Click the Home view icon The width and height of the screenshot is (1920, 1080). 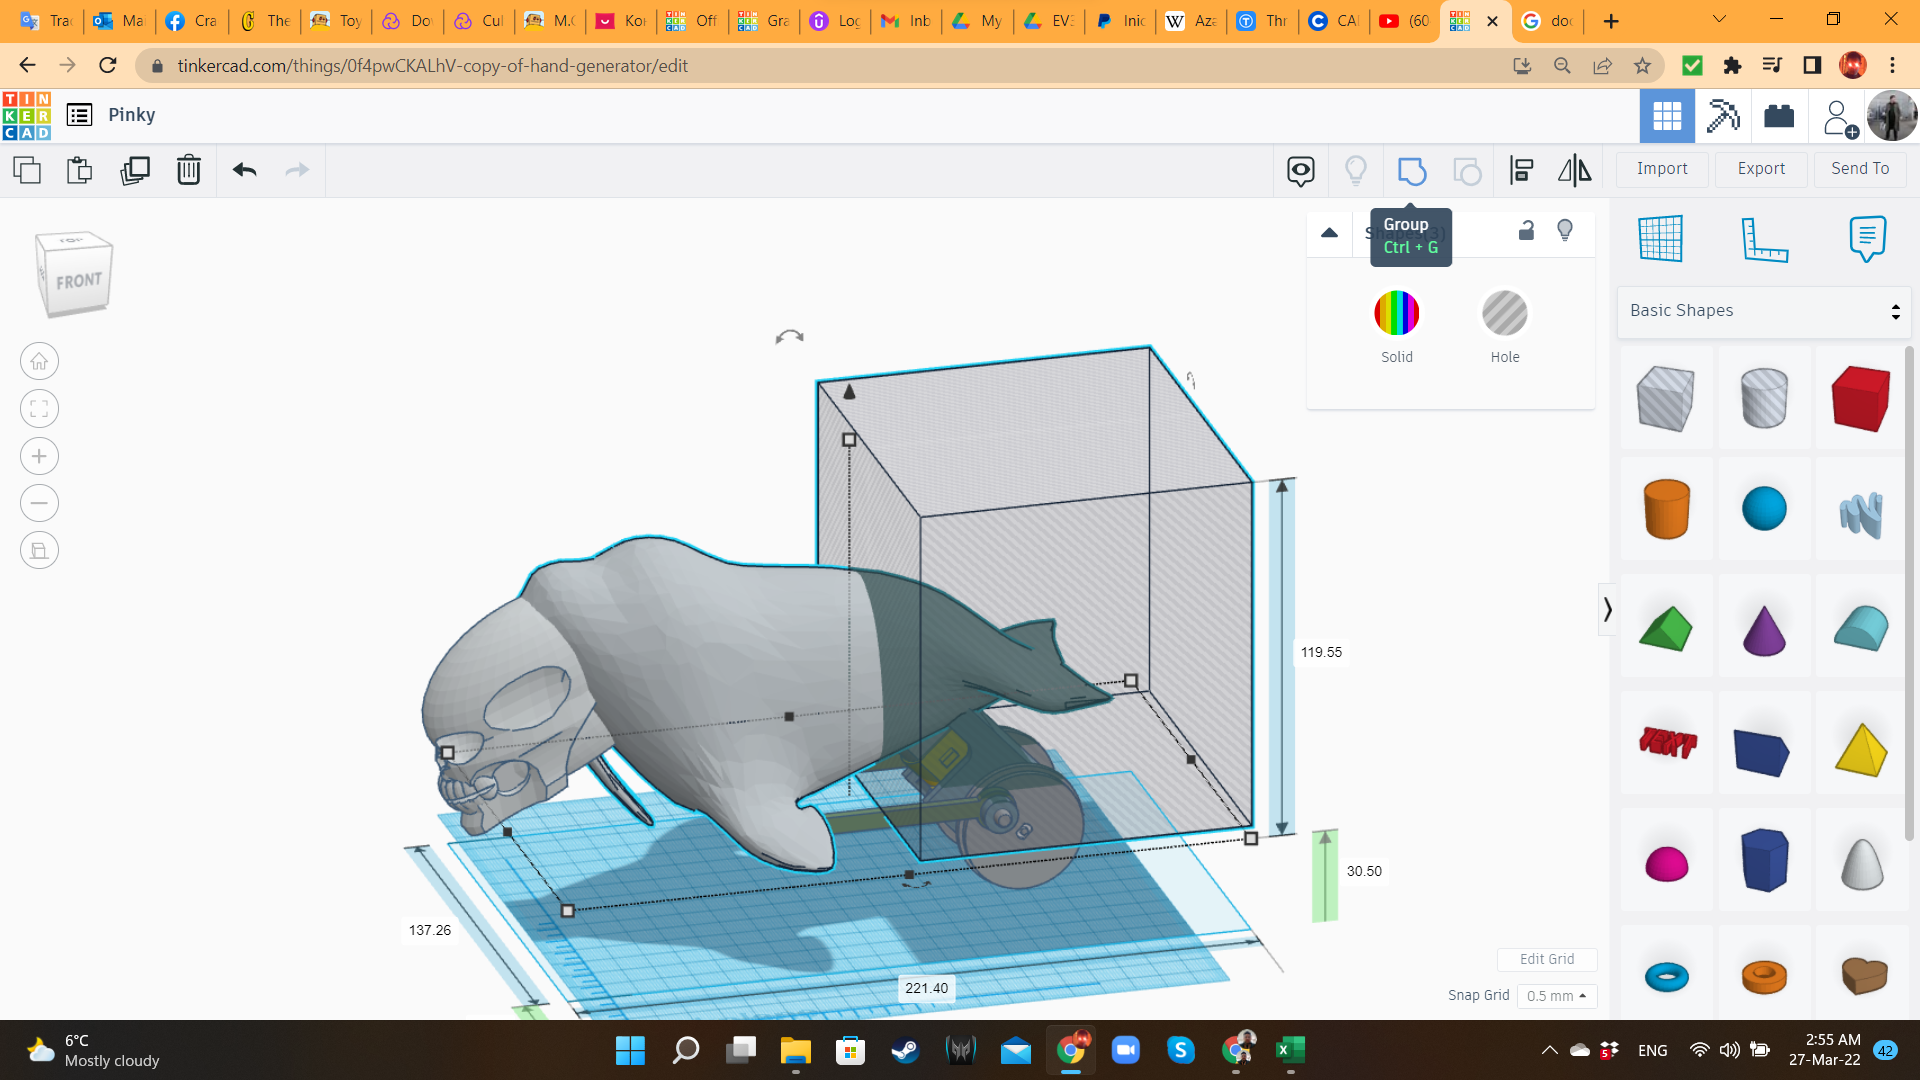pos(39,362)
